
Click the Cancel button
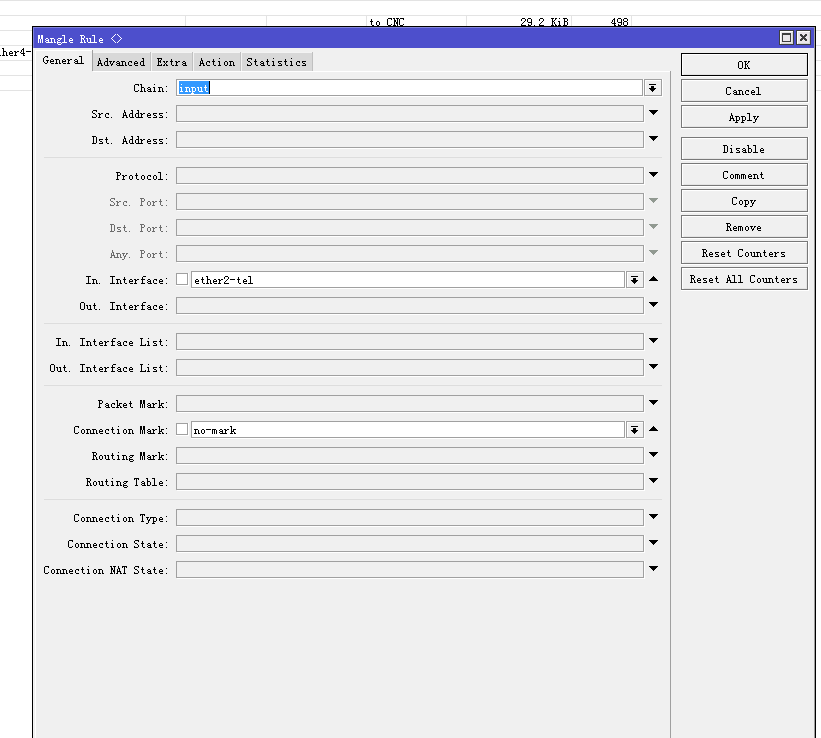[x=744, y=91]
